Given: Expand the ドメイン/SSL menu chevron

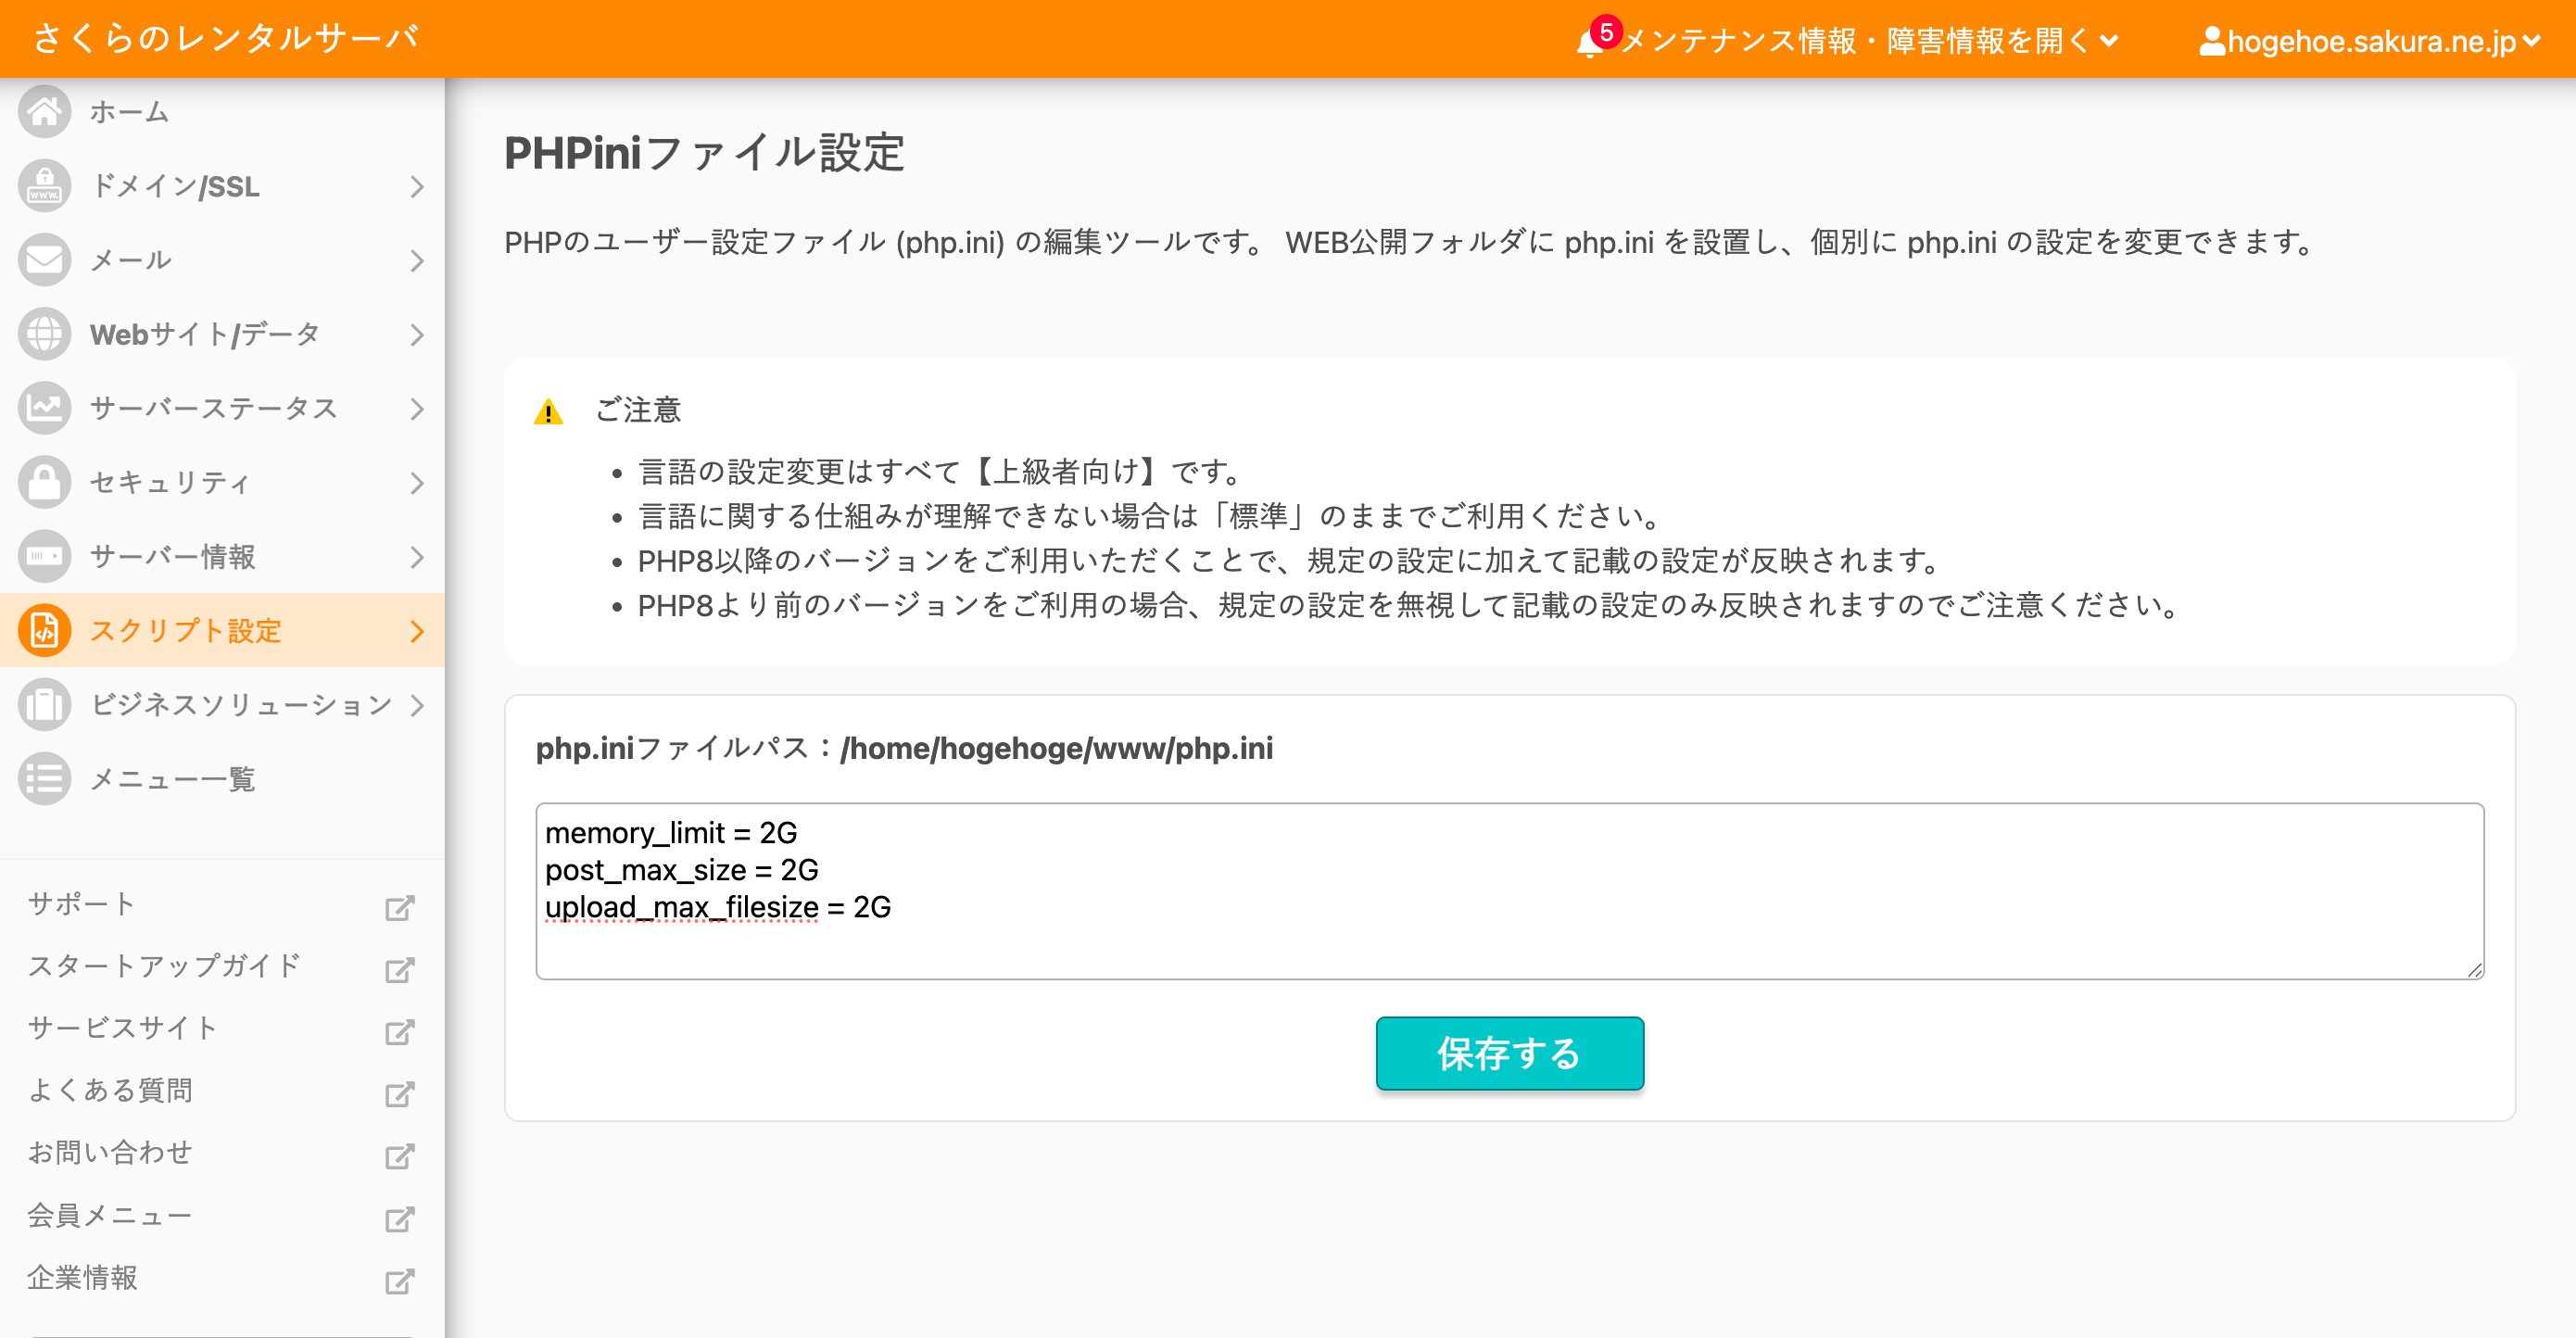Looking at the screenshot, I should tap(417, 187).
